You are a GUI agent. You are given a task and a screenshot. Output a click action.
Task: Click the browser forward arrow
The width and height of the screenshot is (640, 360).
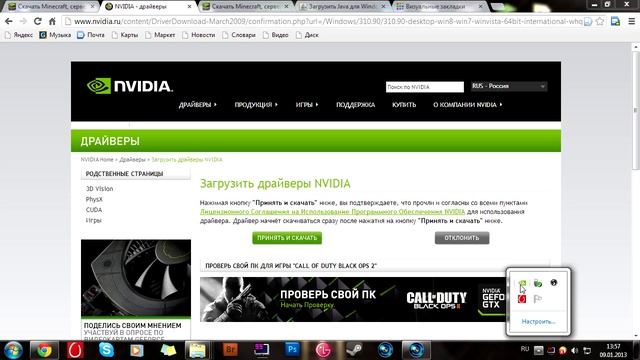23,21
